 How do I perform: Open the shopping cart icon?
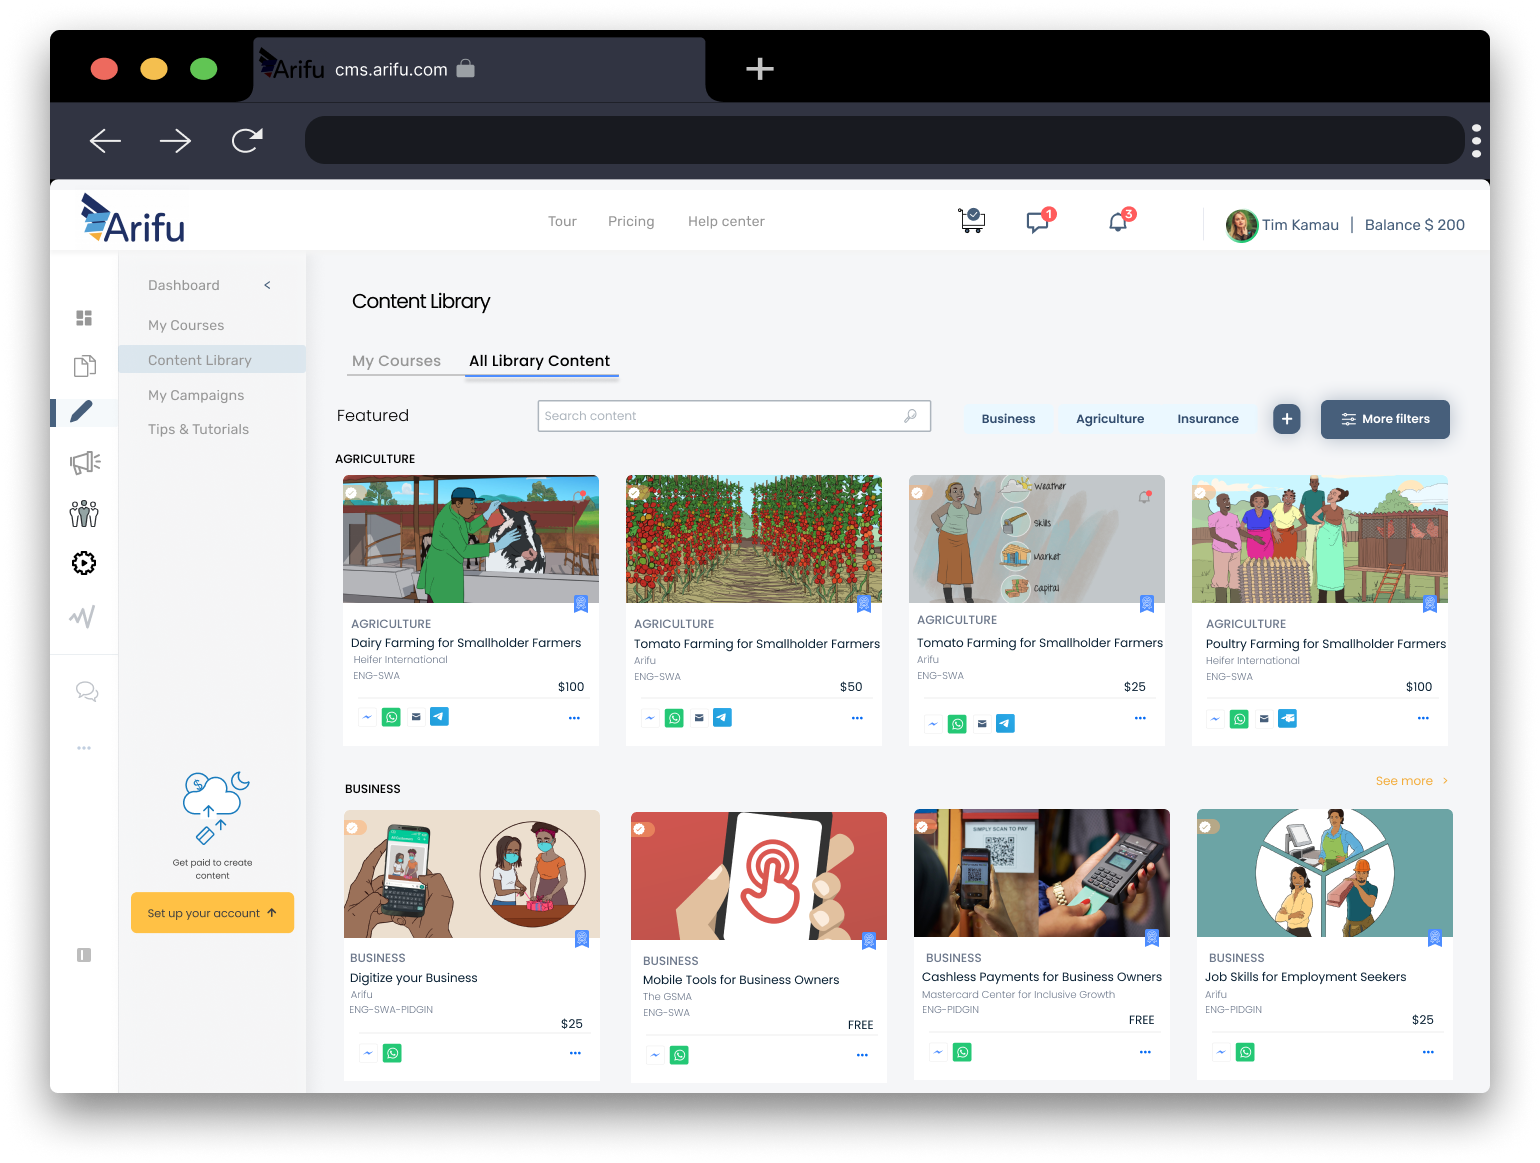(971, 221)
